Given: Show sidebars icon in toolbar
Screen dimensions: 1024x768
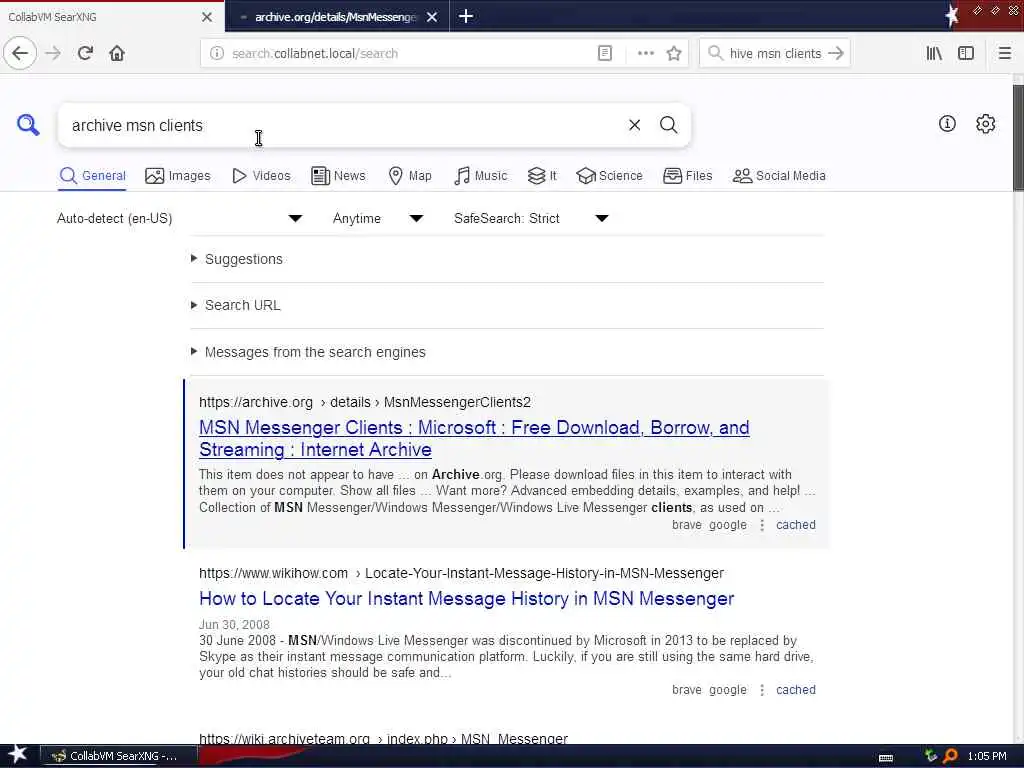Looking at the screenshot, I should coord(966,54).
